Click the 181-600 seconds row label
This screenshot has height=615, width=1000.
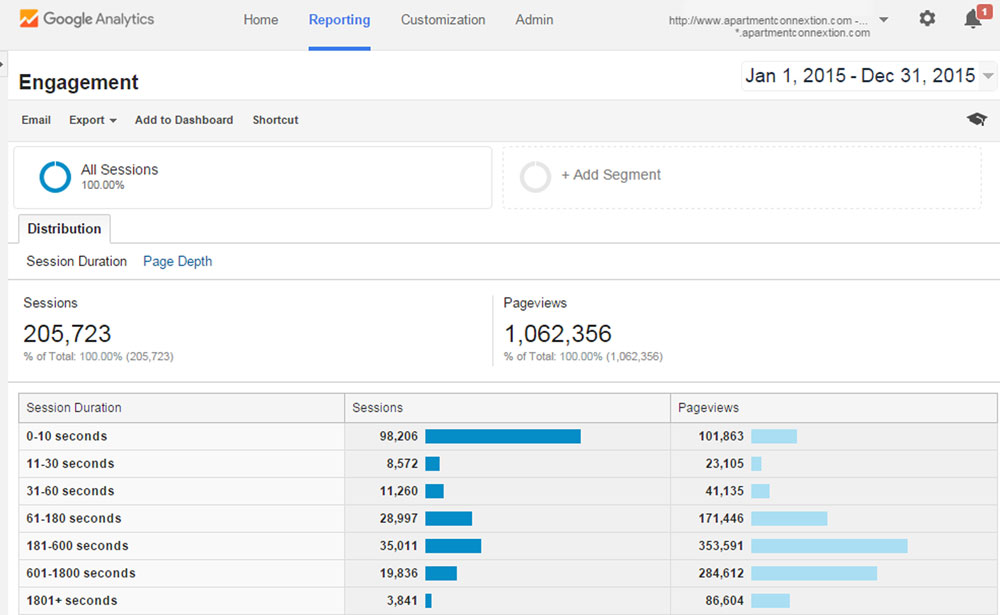click(x=77, y=546)
